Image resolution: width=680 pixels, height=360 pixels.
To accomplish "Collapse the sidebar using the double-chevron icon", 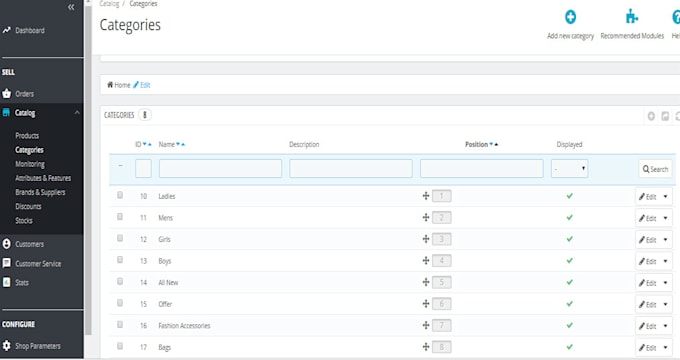I will click(71, 7).
